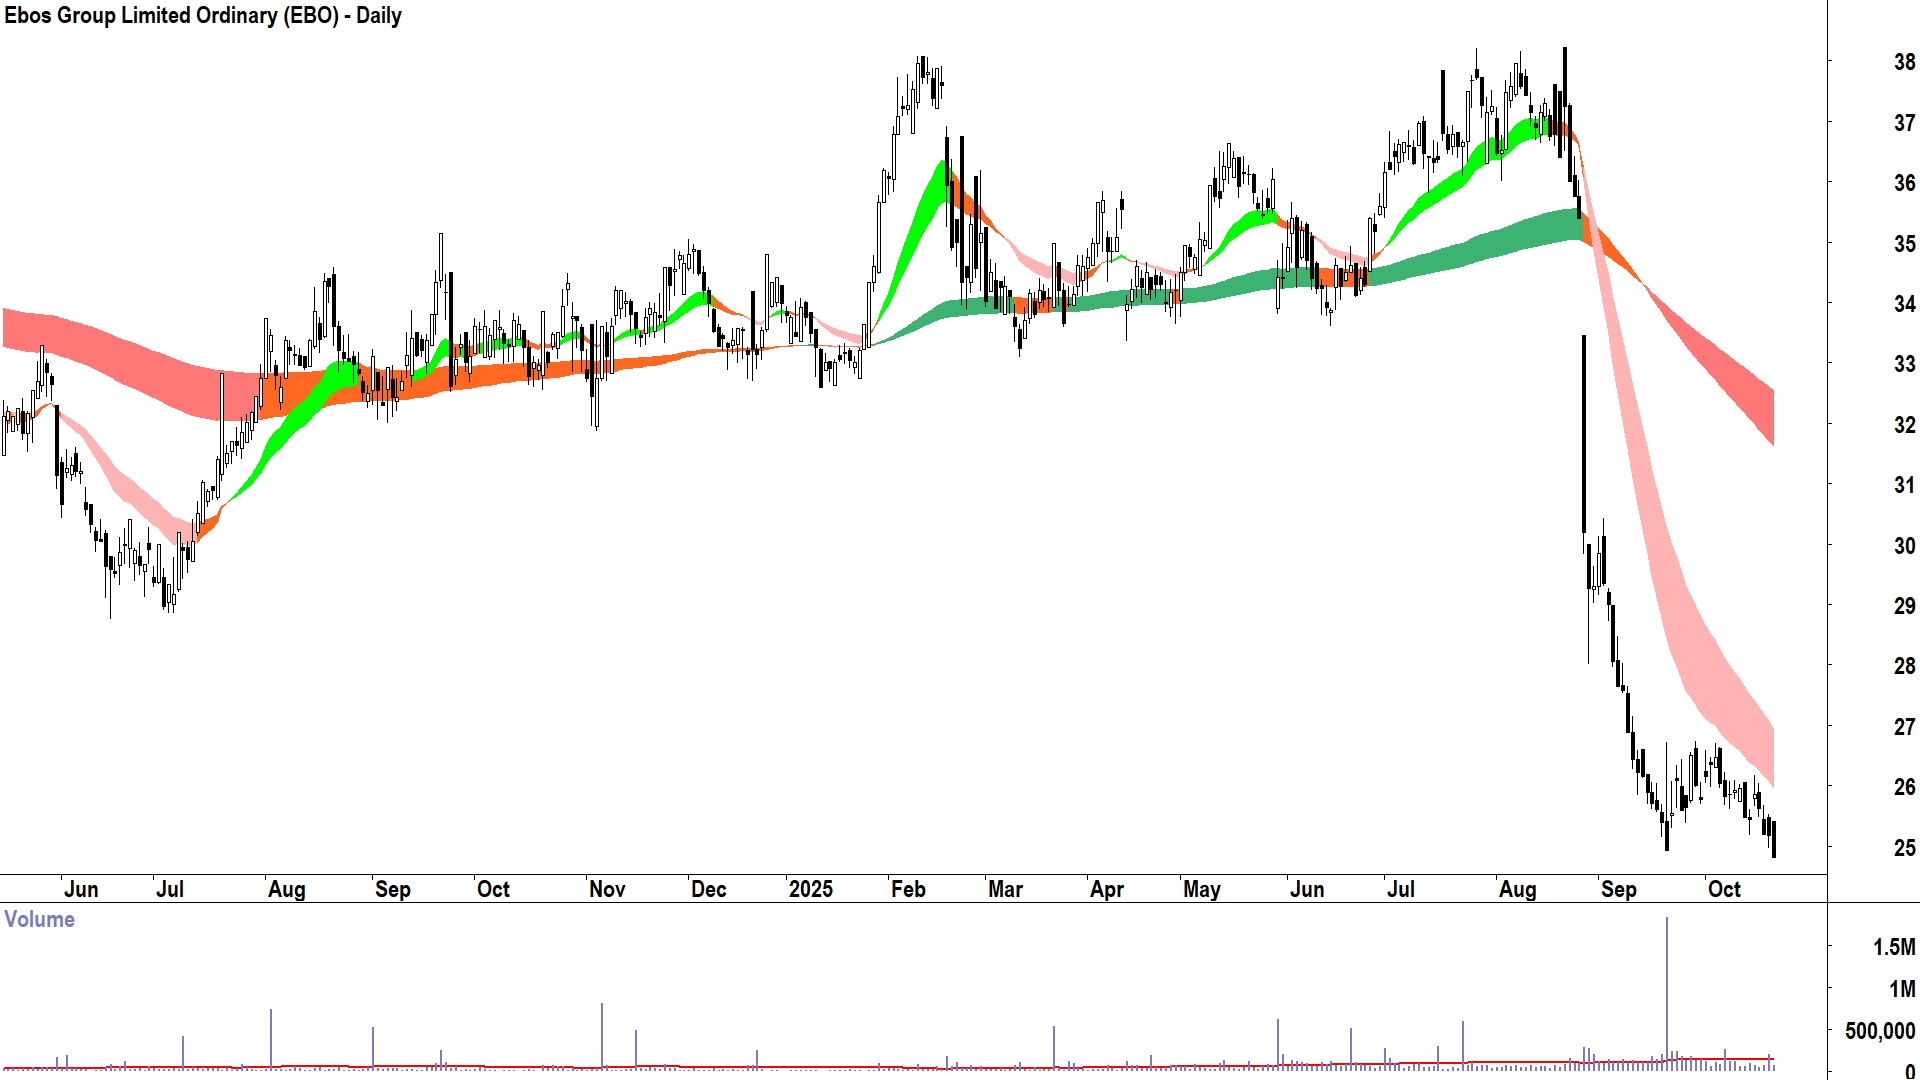
Task: Click the May label on the time axis
Action: [x=1201, y=889]
